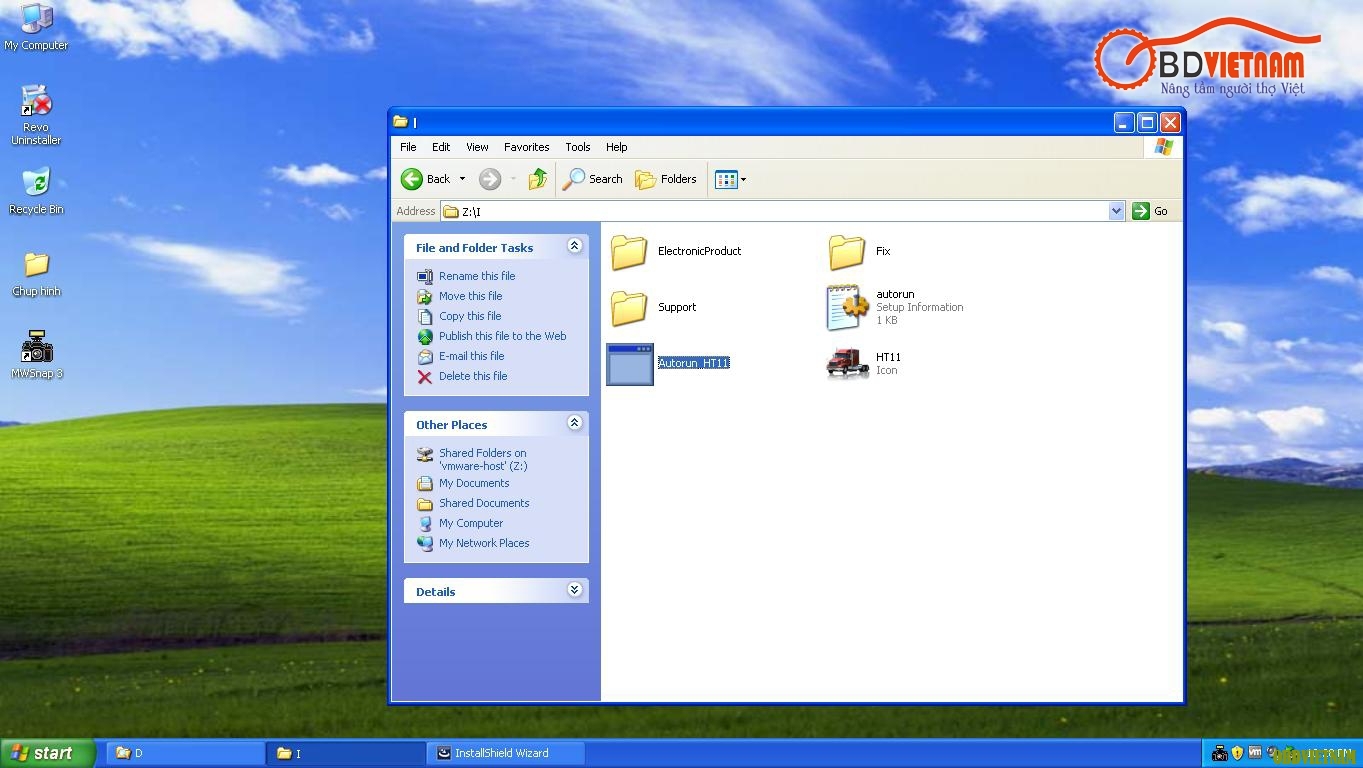Select the HT11 truck icon file
The height and width of the screenshot is (768, 1363).
847,363
